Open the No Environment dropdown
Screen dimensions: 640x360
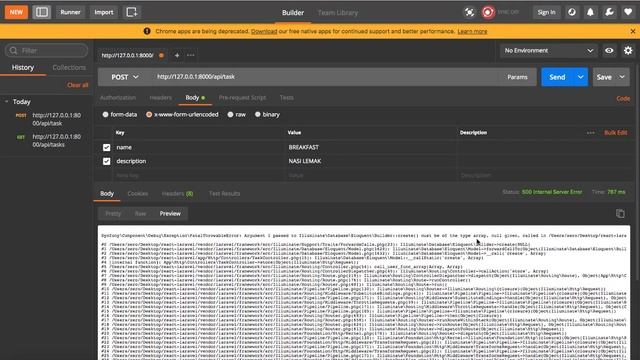(x=549, y=51)
